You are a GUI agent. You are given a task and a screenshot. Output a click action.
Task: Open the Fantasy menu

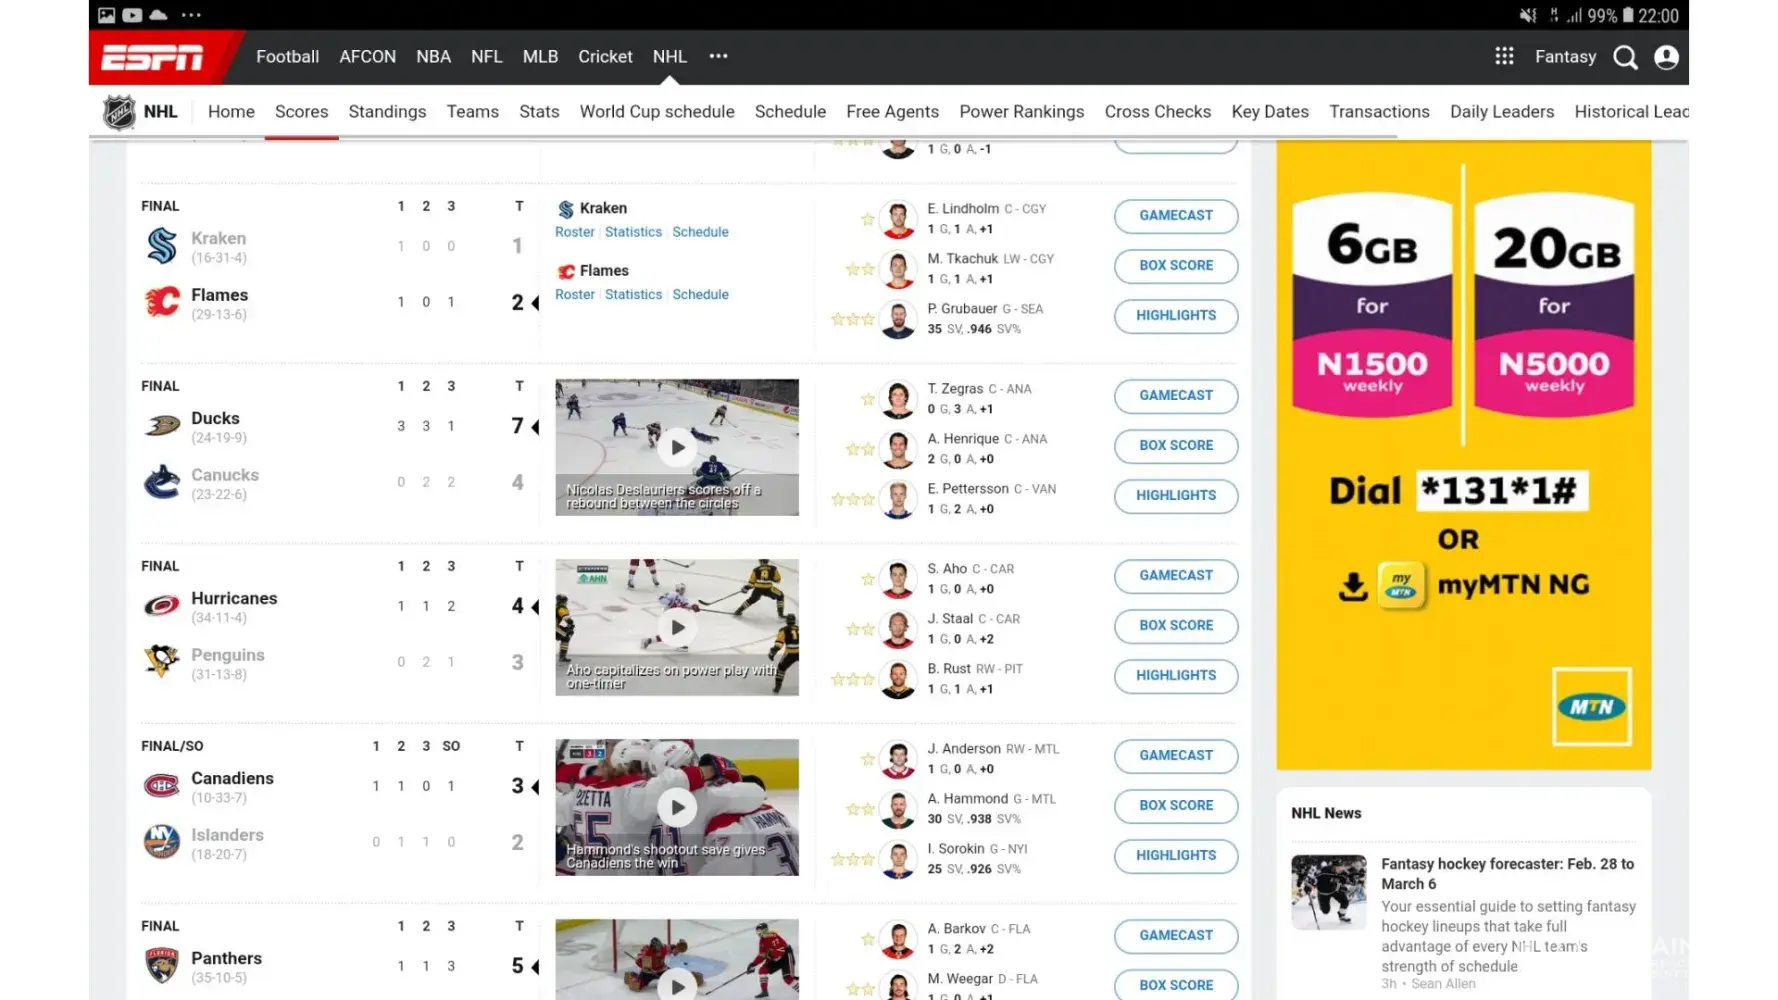click(x=1565, y=57)
